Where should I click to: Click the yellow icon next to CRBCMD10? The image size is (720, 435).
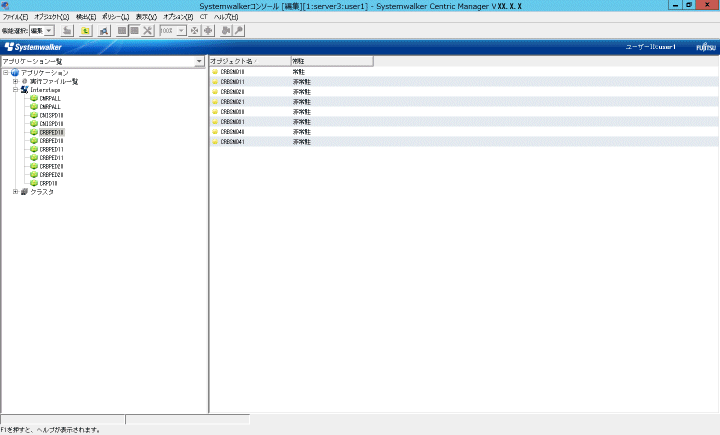coord(214,72)
